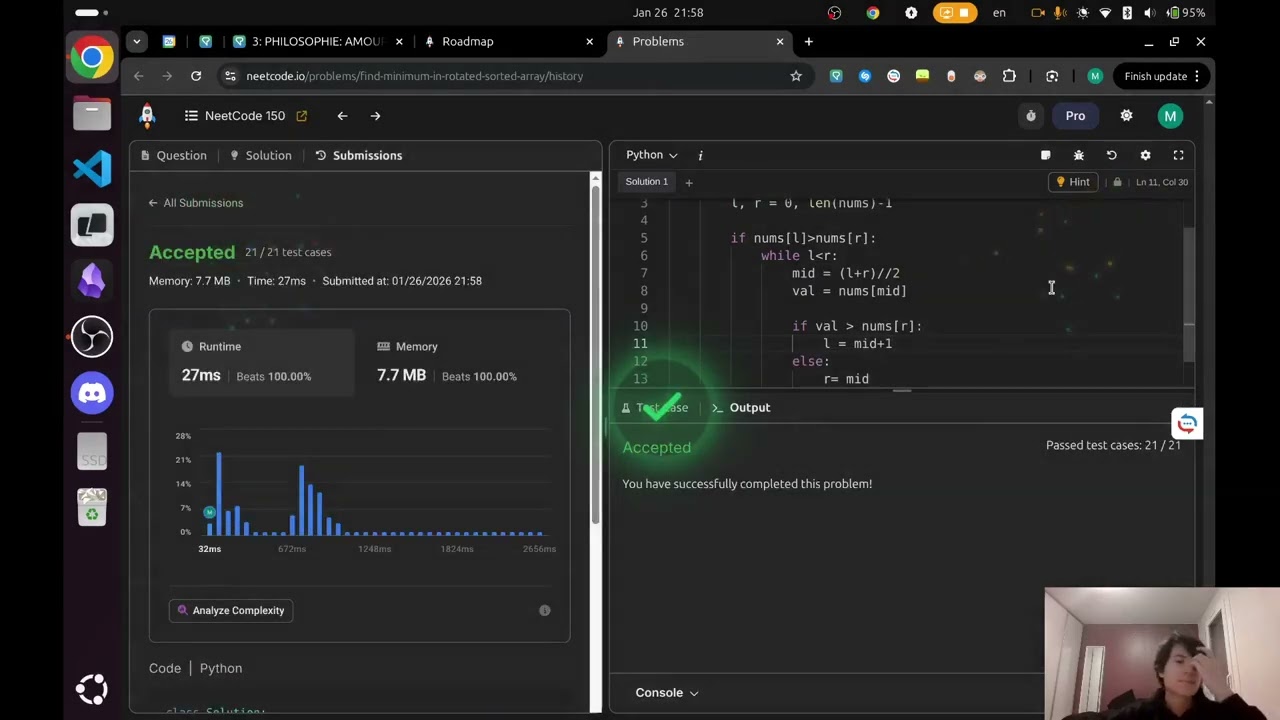Open NeetCode 150 external link icon

pos(301,116)
